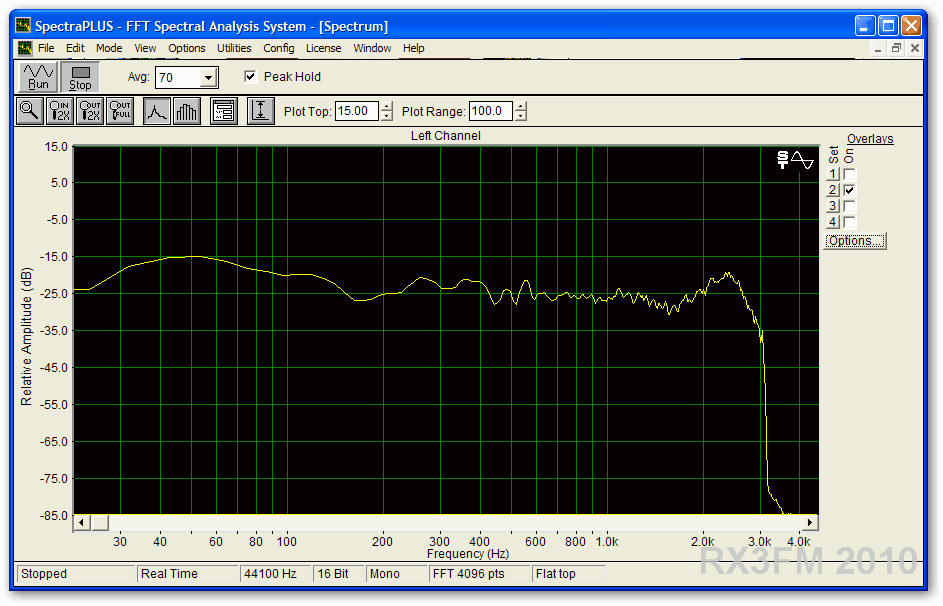Open the Edit menu

click(75, 48)
